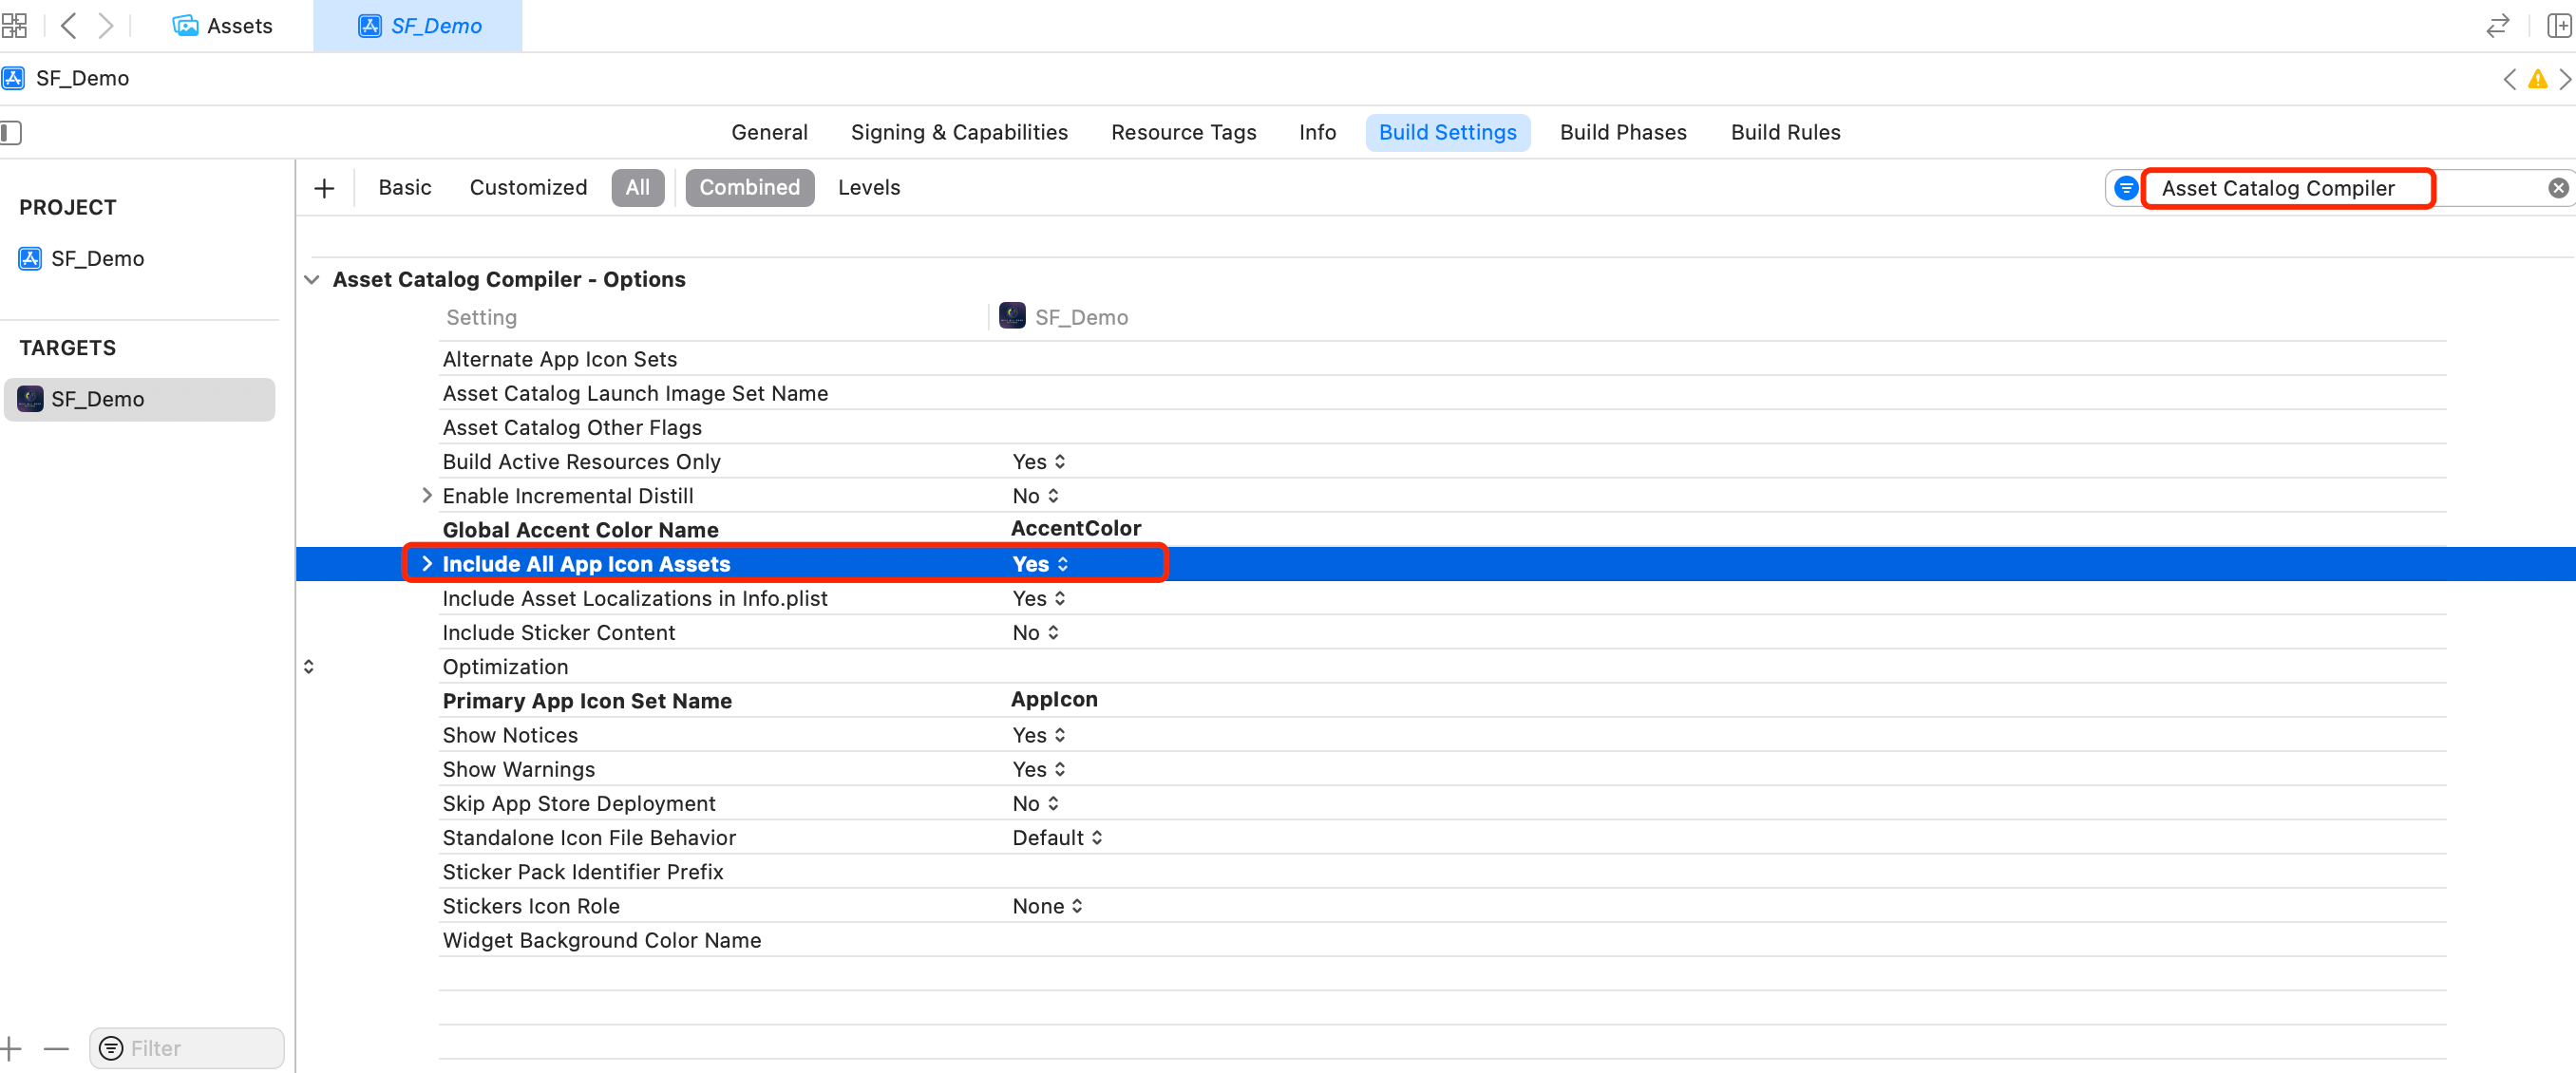Open Stickers Icon Role None popup

[x=1047, y=906]
